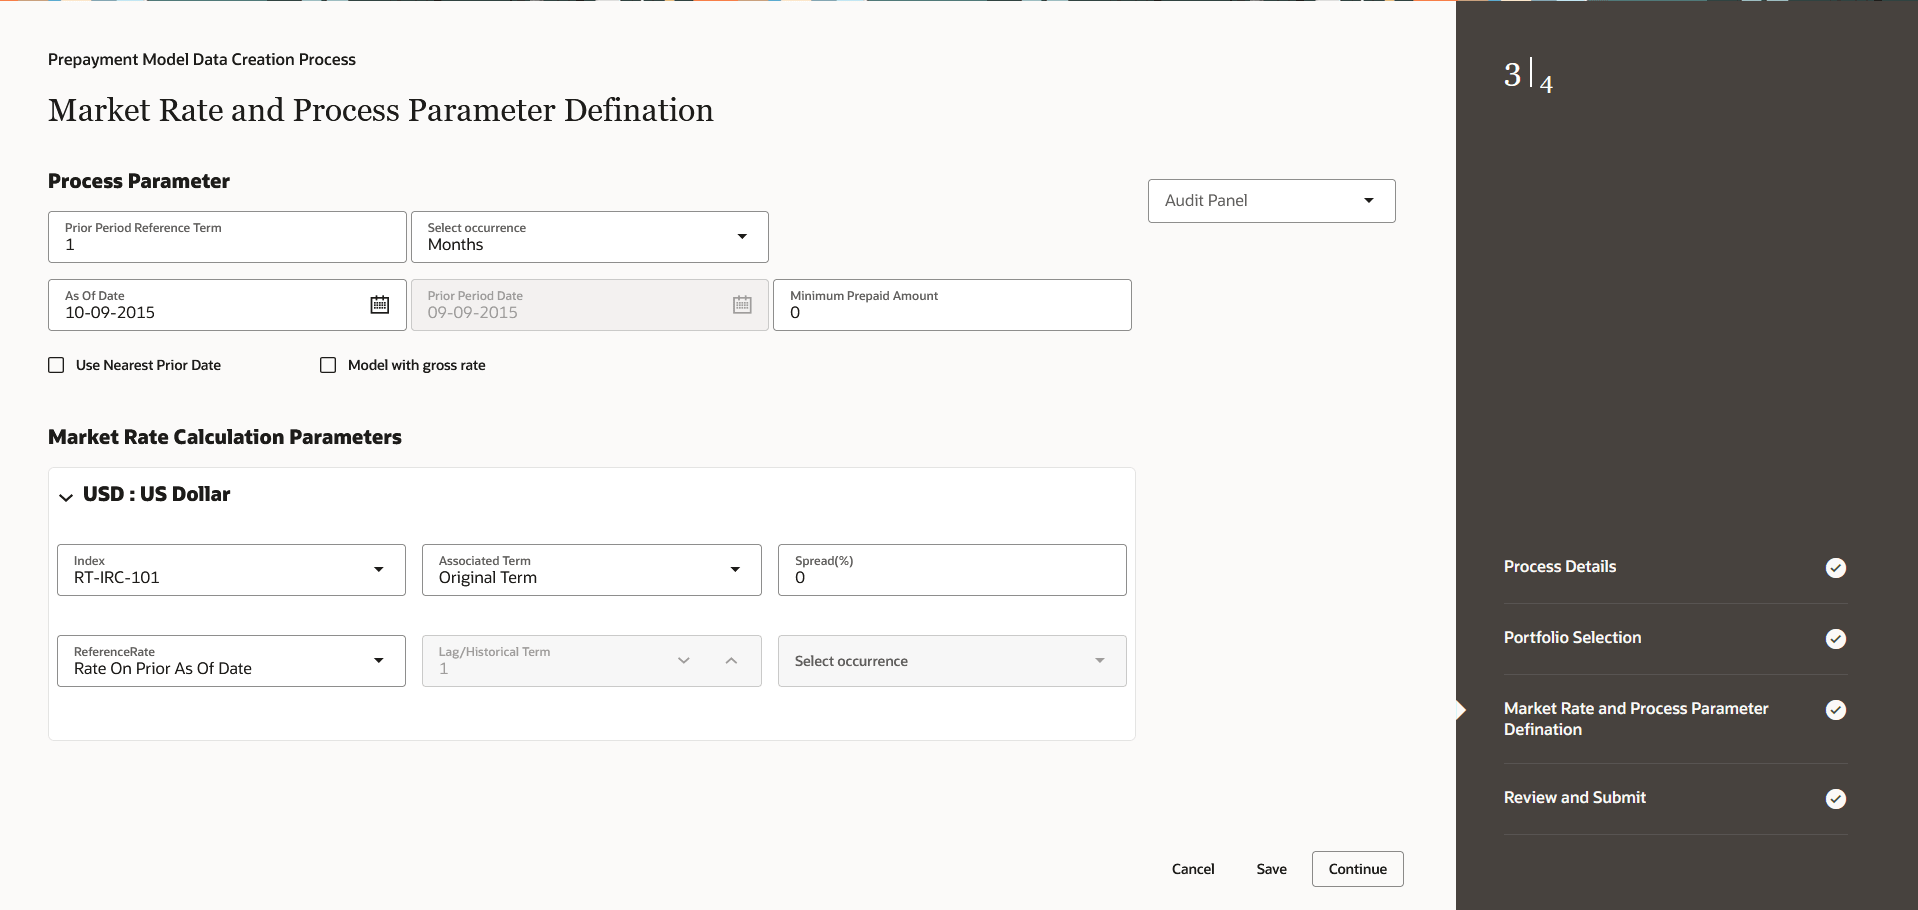The image size is (1918, 910).
Task: Click the decrement arrow on Lag/Historical Term
Action: pyautogui.click(x=684, y=660)
